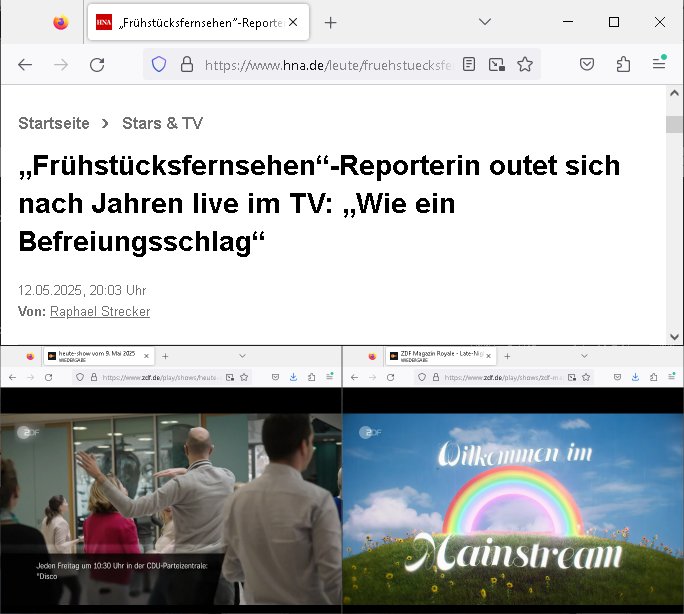This screenshot has width=684, height=614.
Task: Reload the HNA article page
Action: point(97,65)
